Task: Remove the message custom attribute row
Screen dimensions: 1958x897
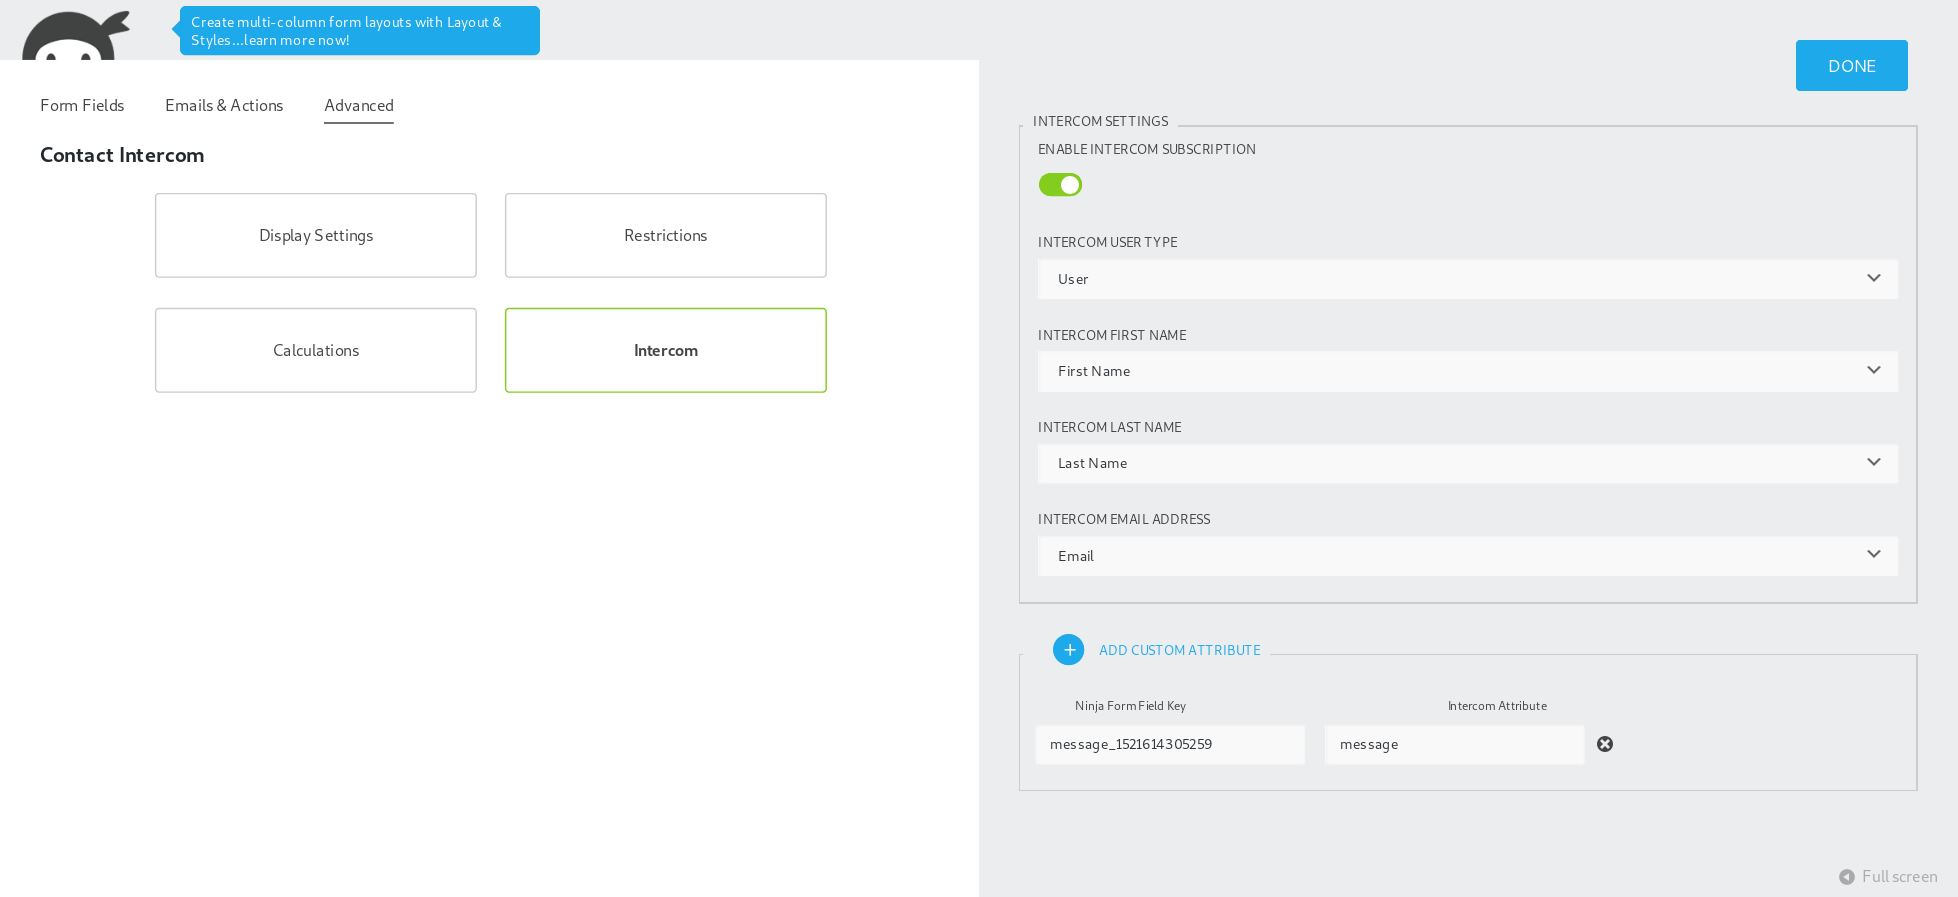Action: coord(1605,744)
